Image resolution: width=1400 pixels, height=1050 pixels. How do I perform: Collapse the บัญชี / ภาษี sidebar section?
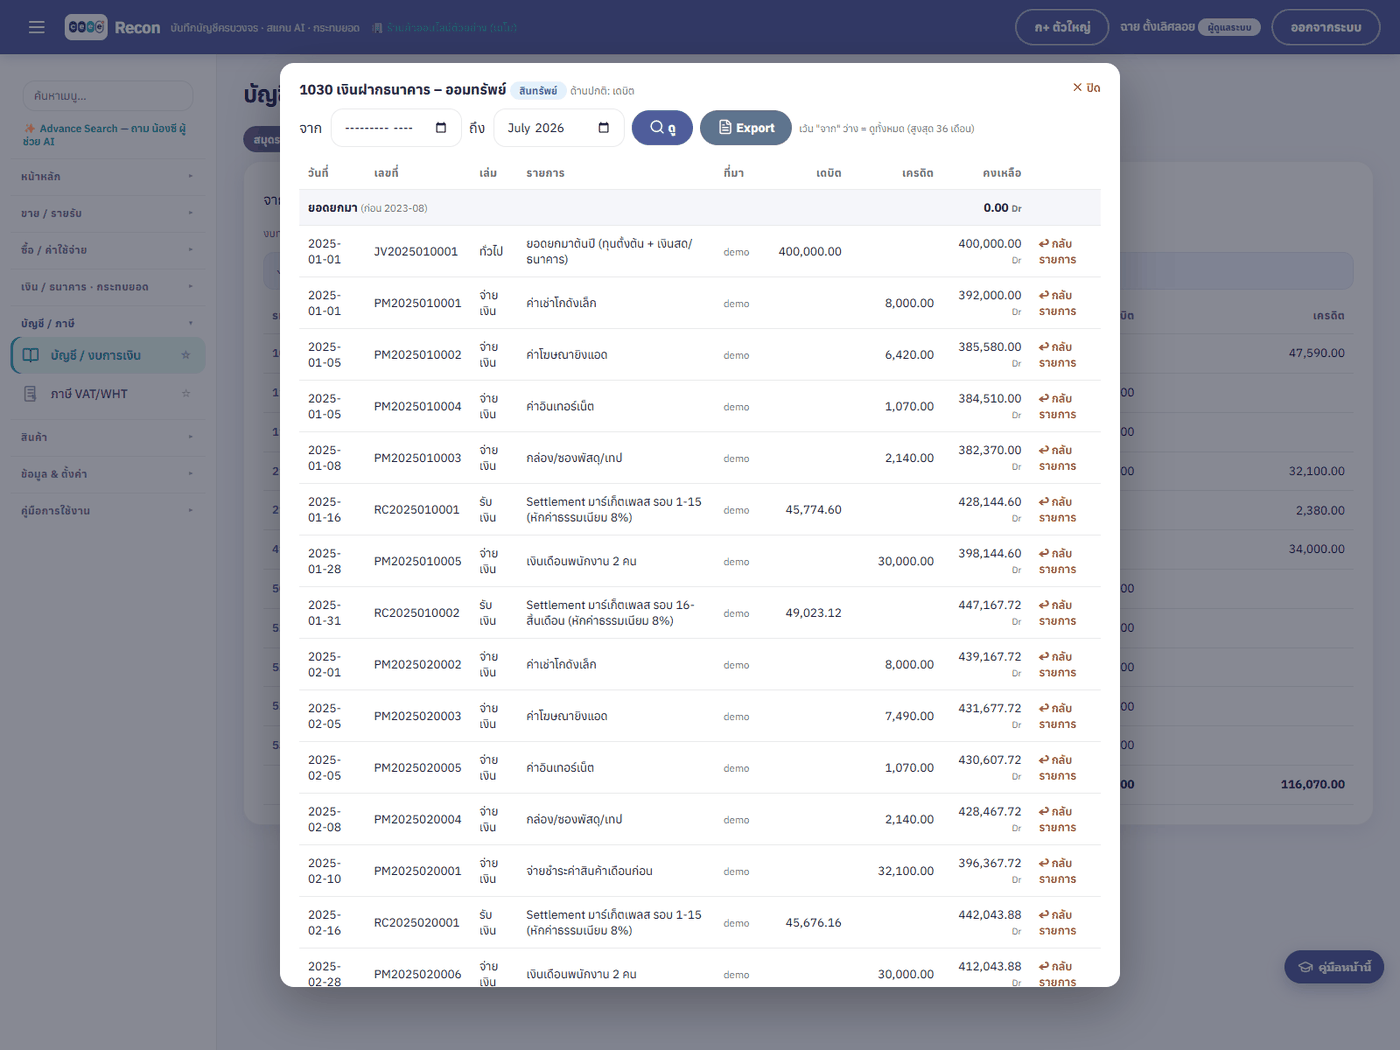point(107,324)
